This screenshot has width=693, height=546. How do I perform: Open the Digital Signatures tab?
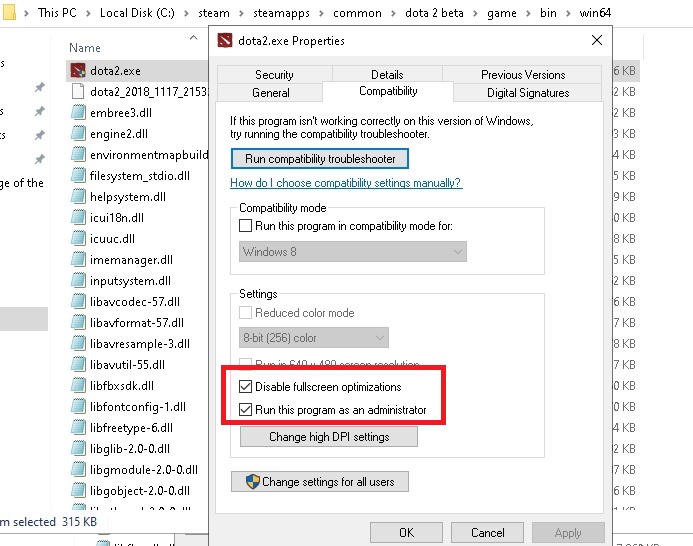[528, 92]
